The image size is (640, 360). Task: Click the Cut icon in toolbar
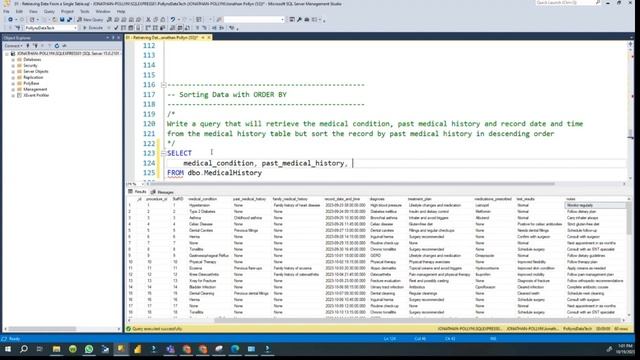click(148, 19)
